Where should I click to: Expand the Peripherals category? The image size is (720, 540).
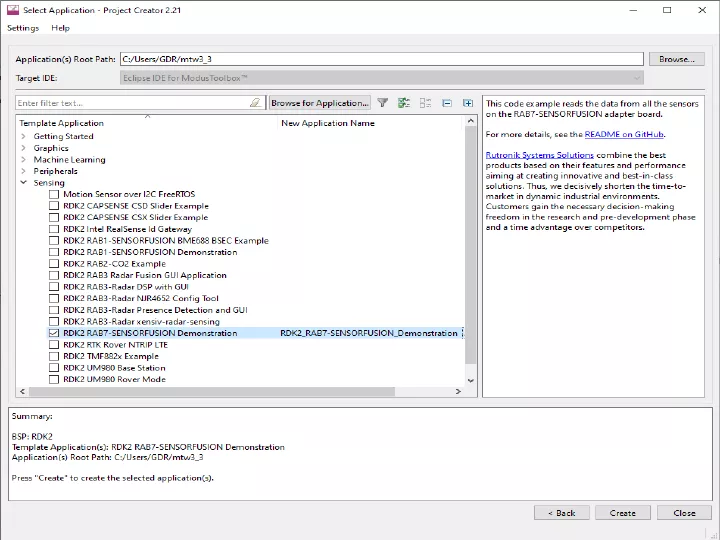[x=23, y=171]
